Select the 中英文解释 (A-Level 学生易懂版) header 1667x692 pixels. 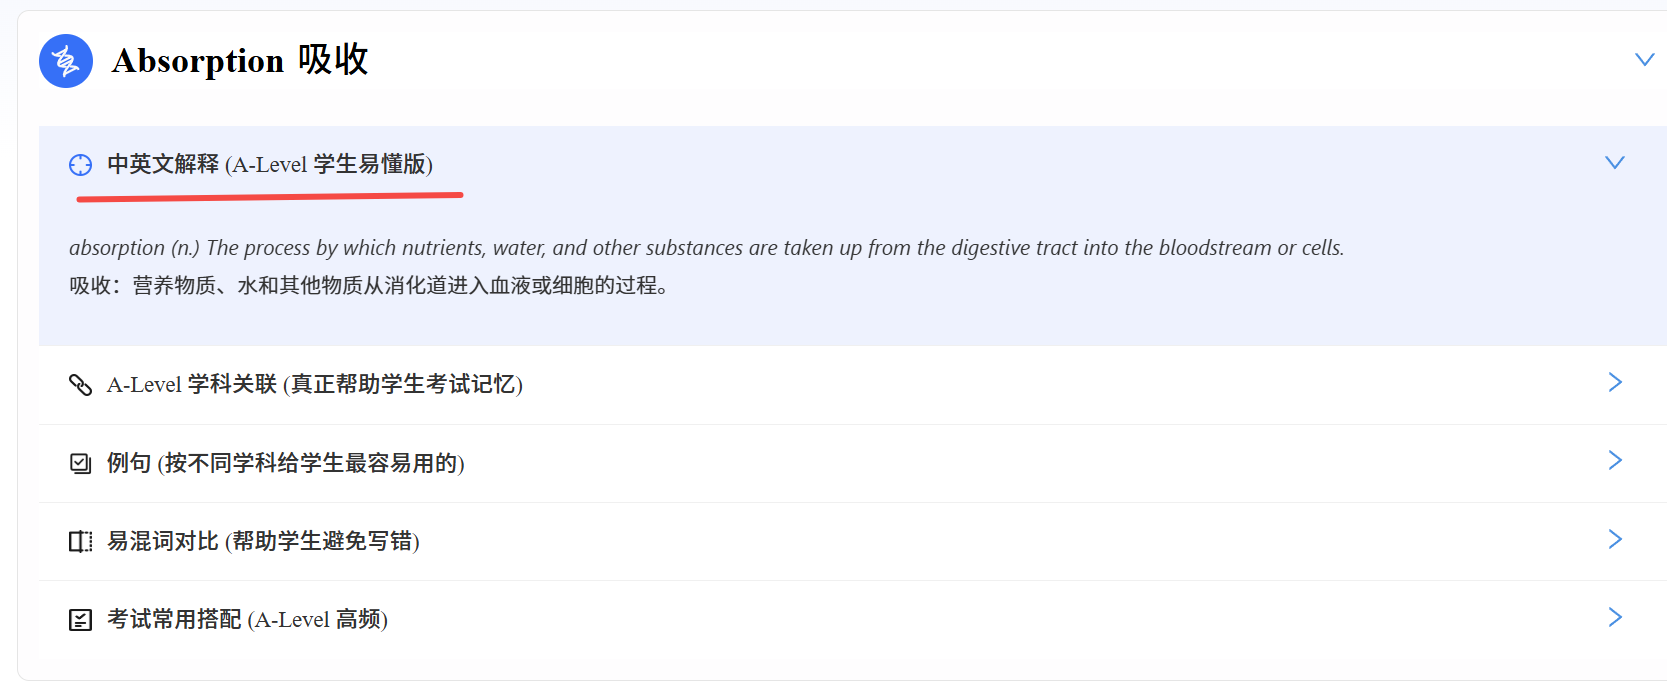coord(270,164)
